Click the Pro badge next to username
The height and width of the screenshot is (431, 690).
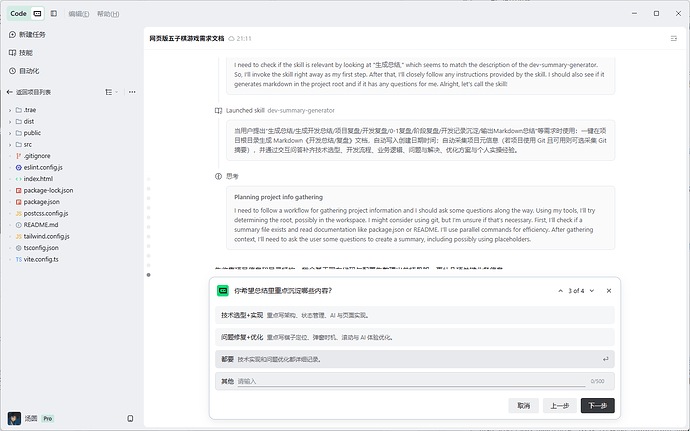point(48,419)
